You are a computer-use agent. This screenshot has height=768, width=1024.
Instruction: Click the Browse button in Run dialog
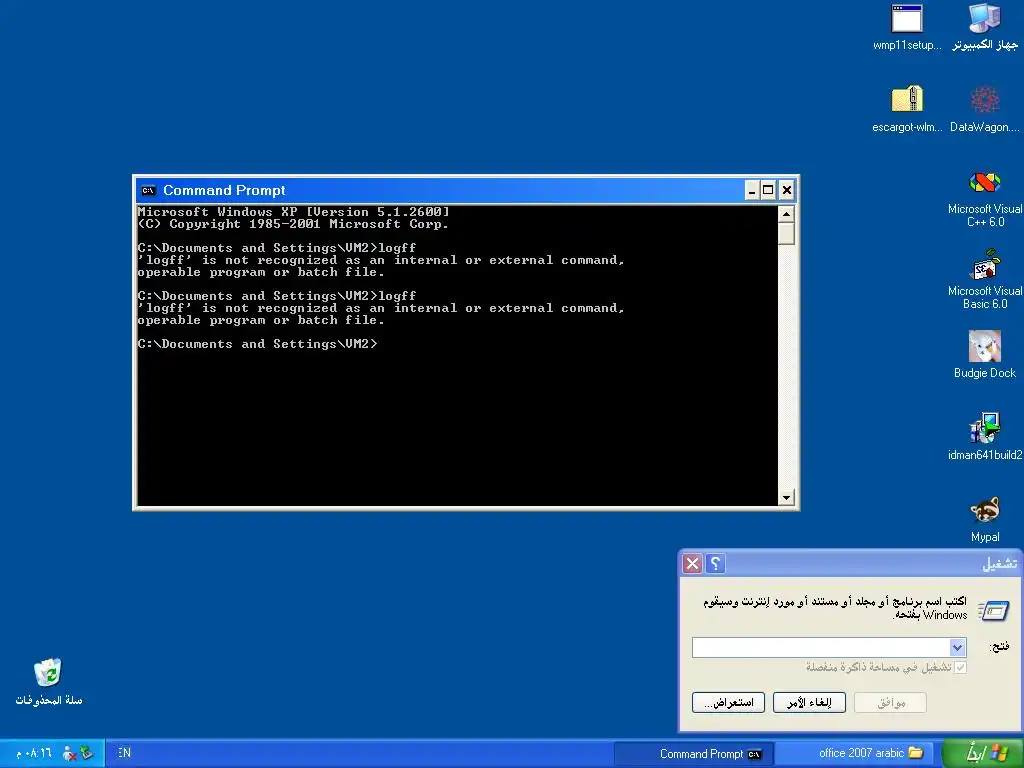728,703
